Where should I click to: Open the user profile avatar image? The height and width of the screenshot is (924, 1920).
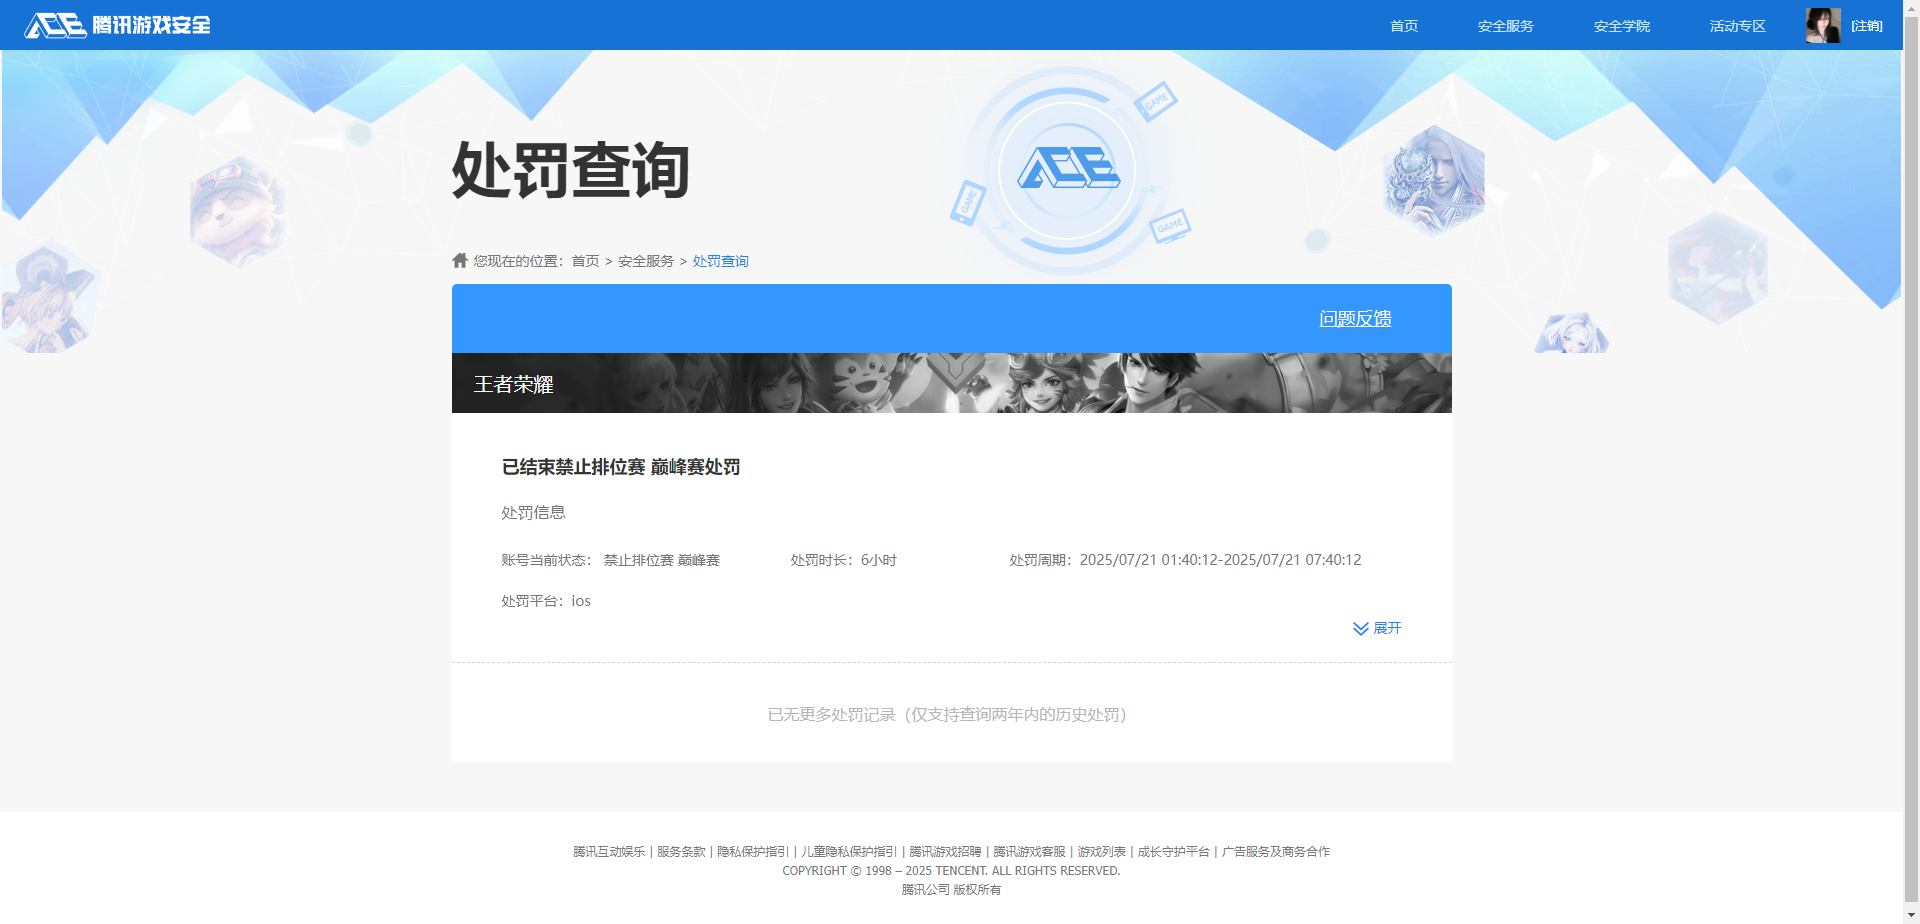[1823, 25]
